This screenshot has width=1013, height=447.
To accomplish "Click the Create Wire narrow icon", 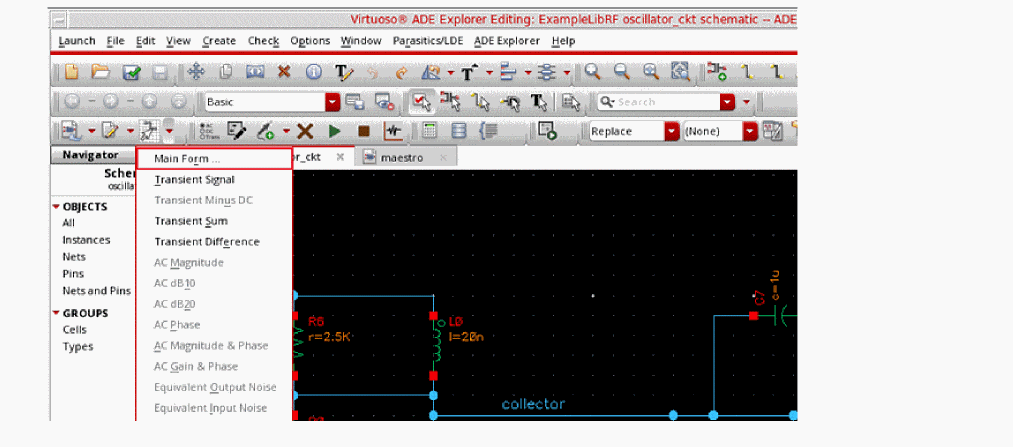I will point(749,72).
